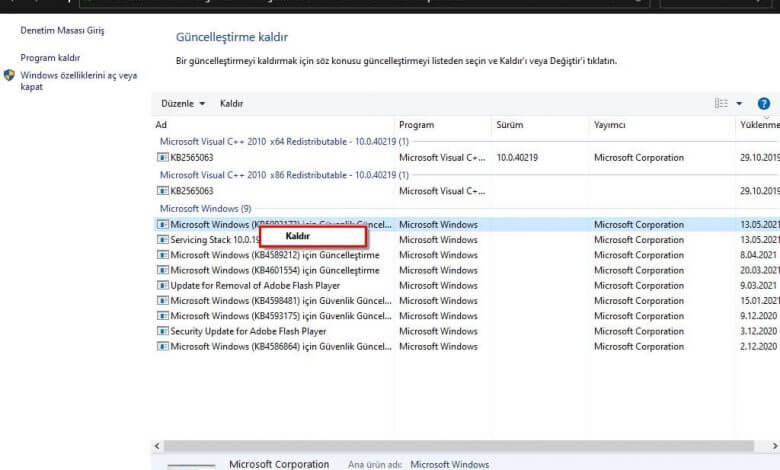
Task: Click the icon of the KB4601554 update
Action: [x=162, y=270]
